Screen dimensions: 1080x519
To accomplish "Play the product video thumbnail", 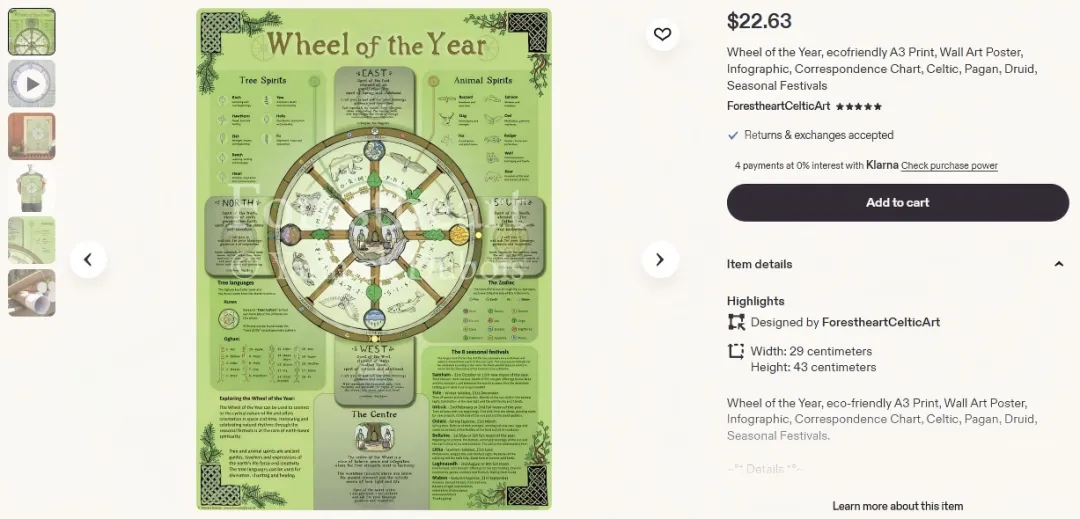I will (32, 84).
